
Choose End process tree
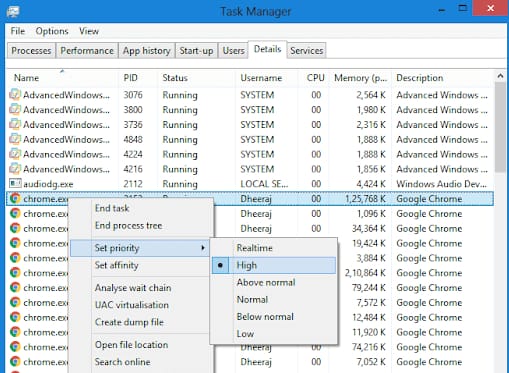click(x=140, y=226)
